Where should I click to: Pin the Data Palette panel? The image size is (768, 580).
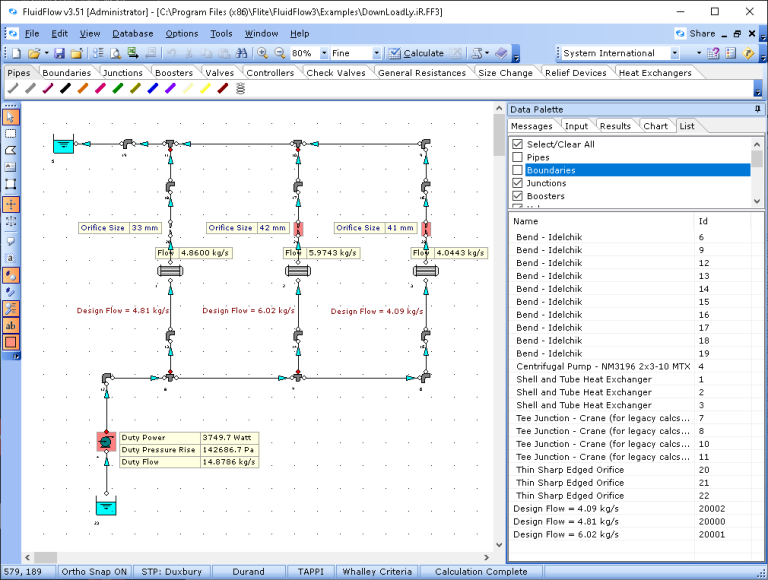click(758, 109)
